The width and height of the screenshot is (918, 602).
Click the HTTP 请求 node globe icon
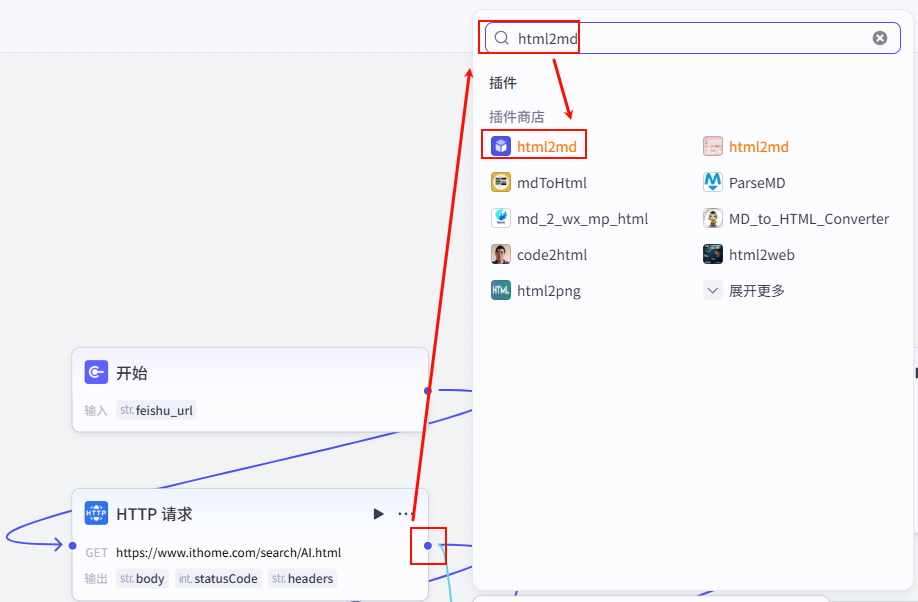[97, 514]
